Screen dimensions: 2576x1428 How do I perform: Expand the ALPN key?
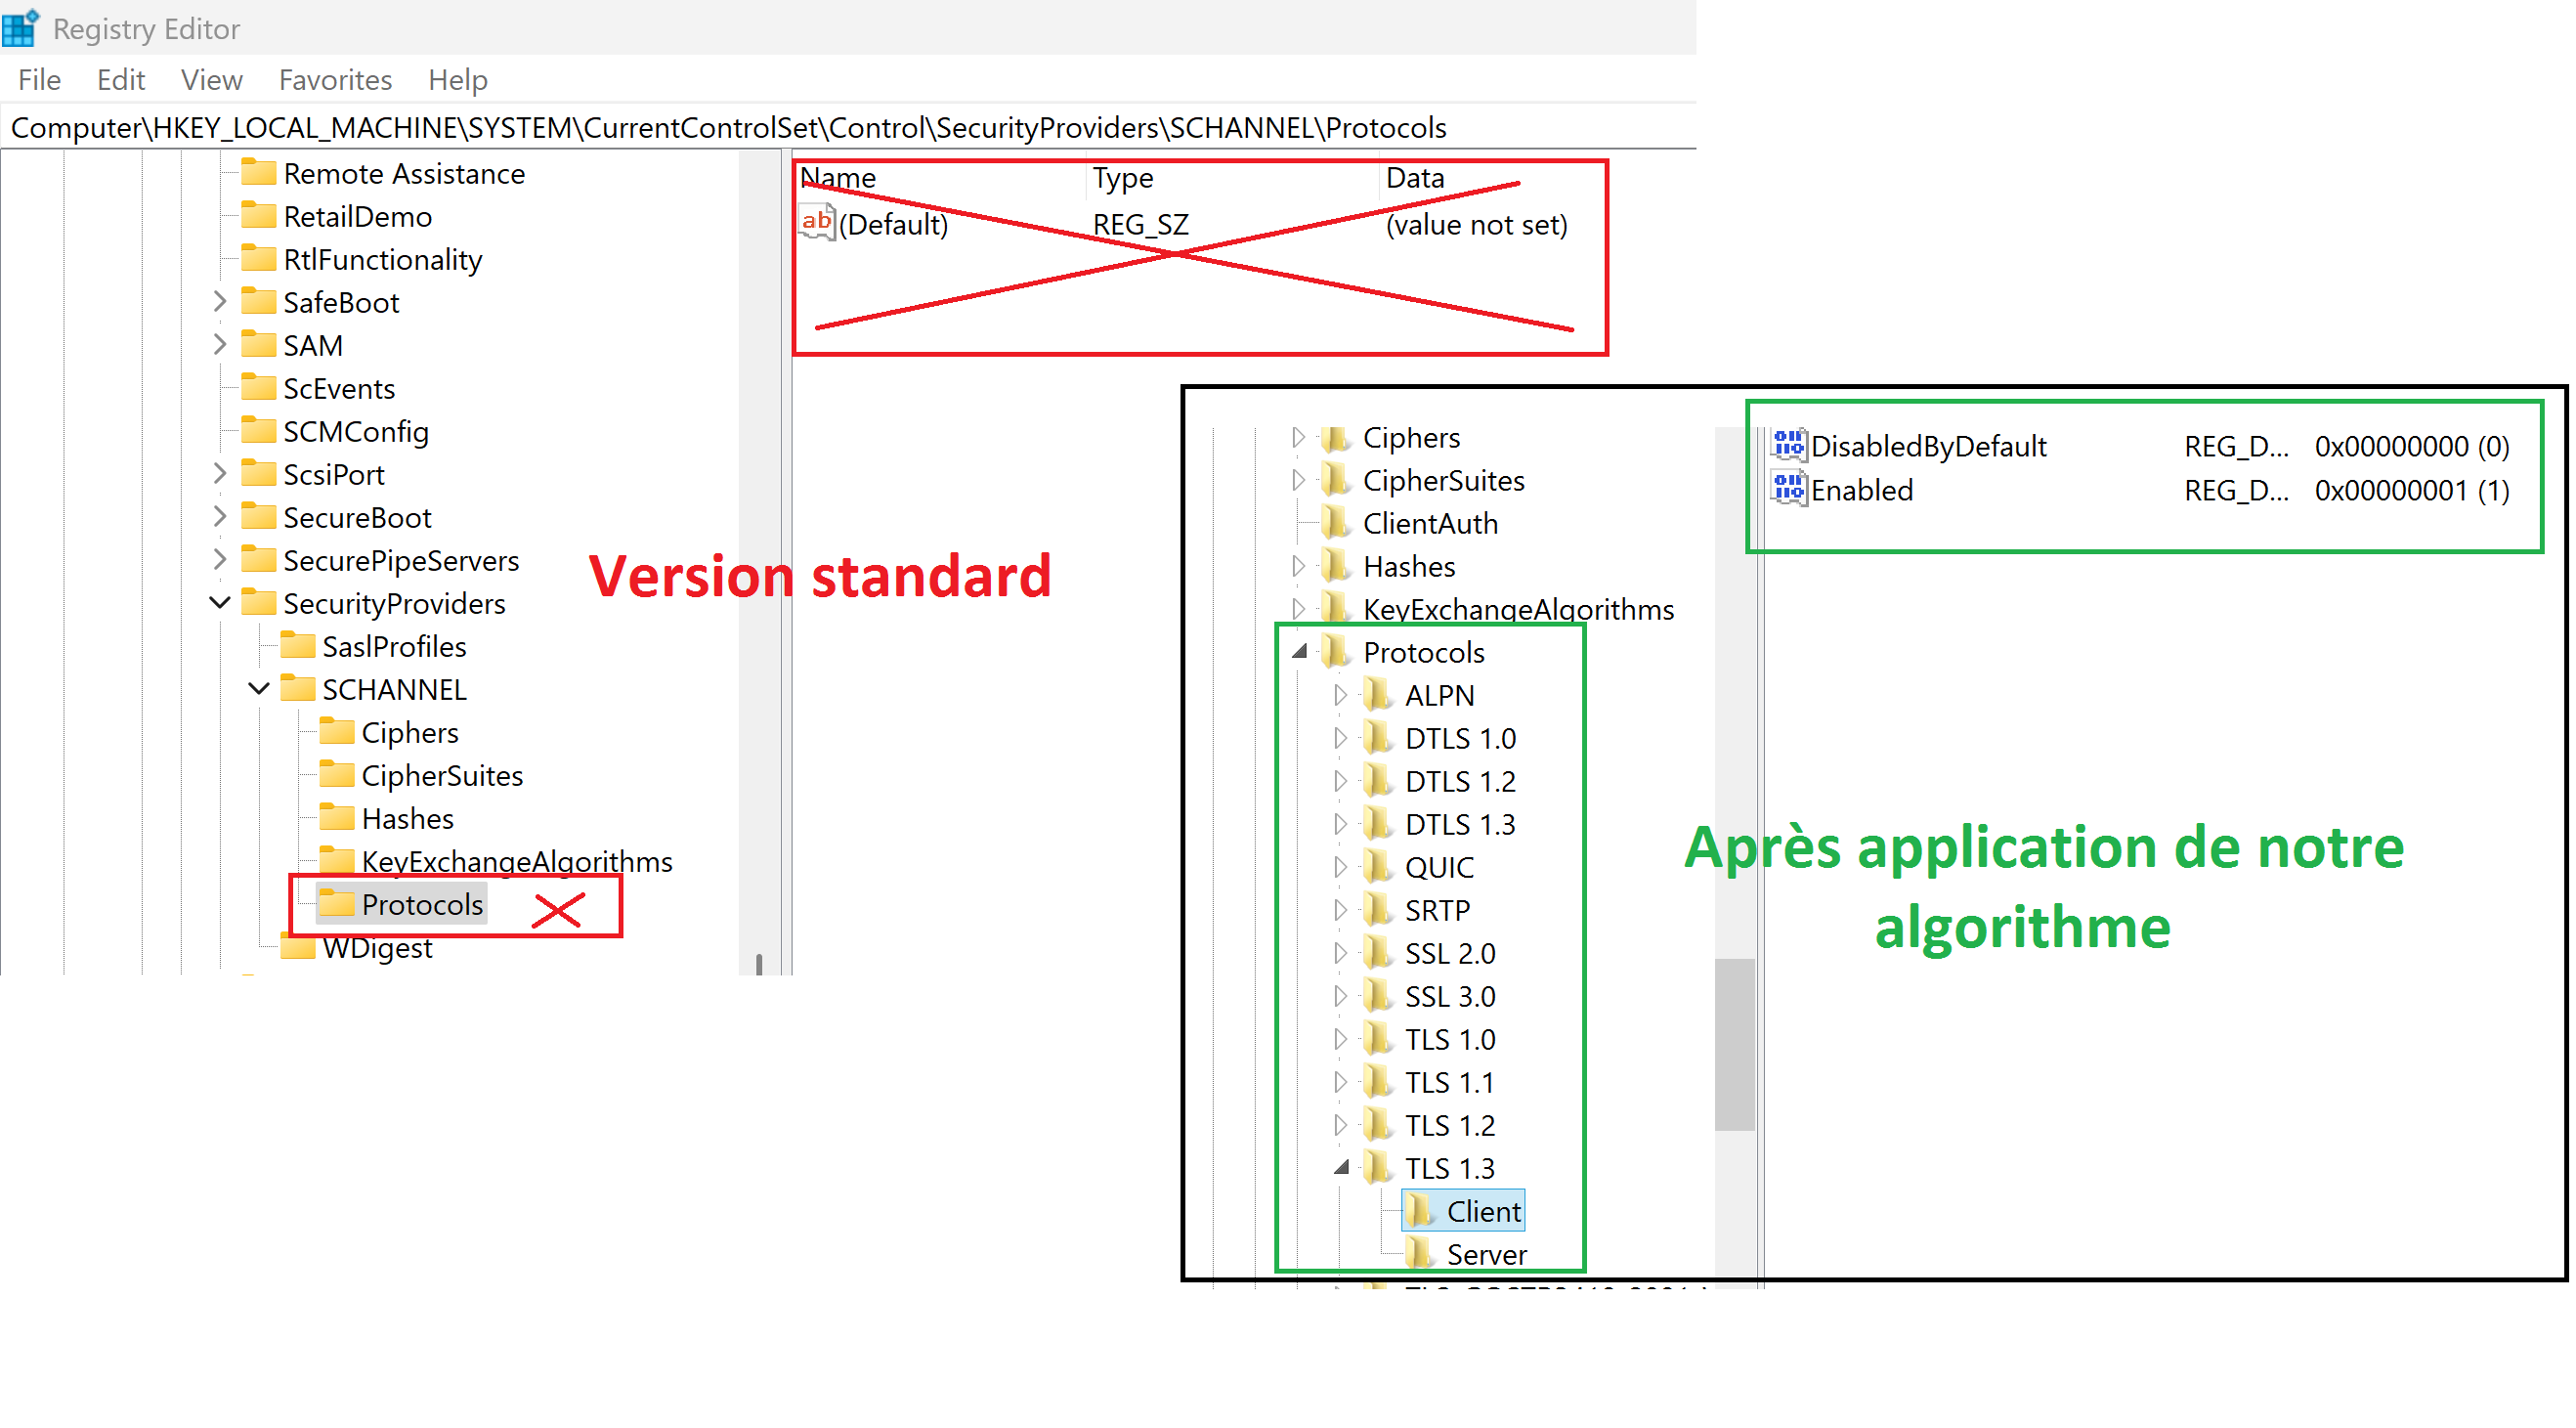tap(1340, 695)
